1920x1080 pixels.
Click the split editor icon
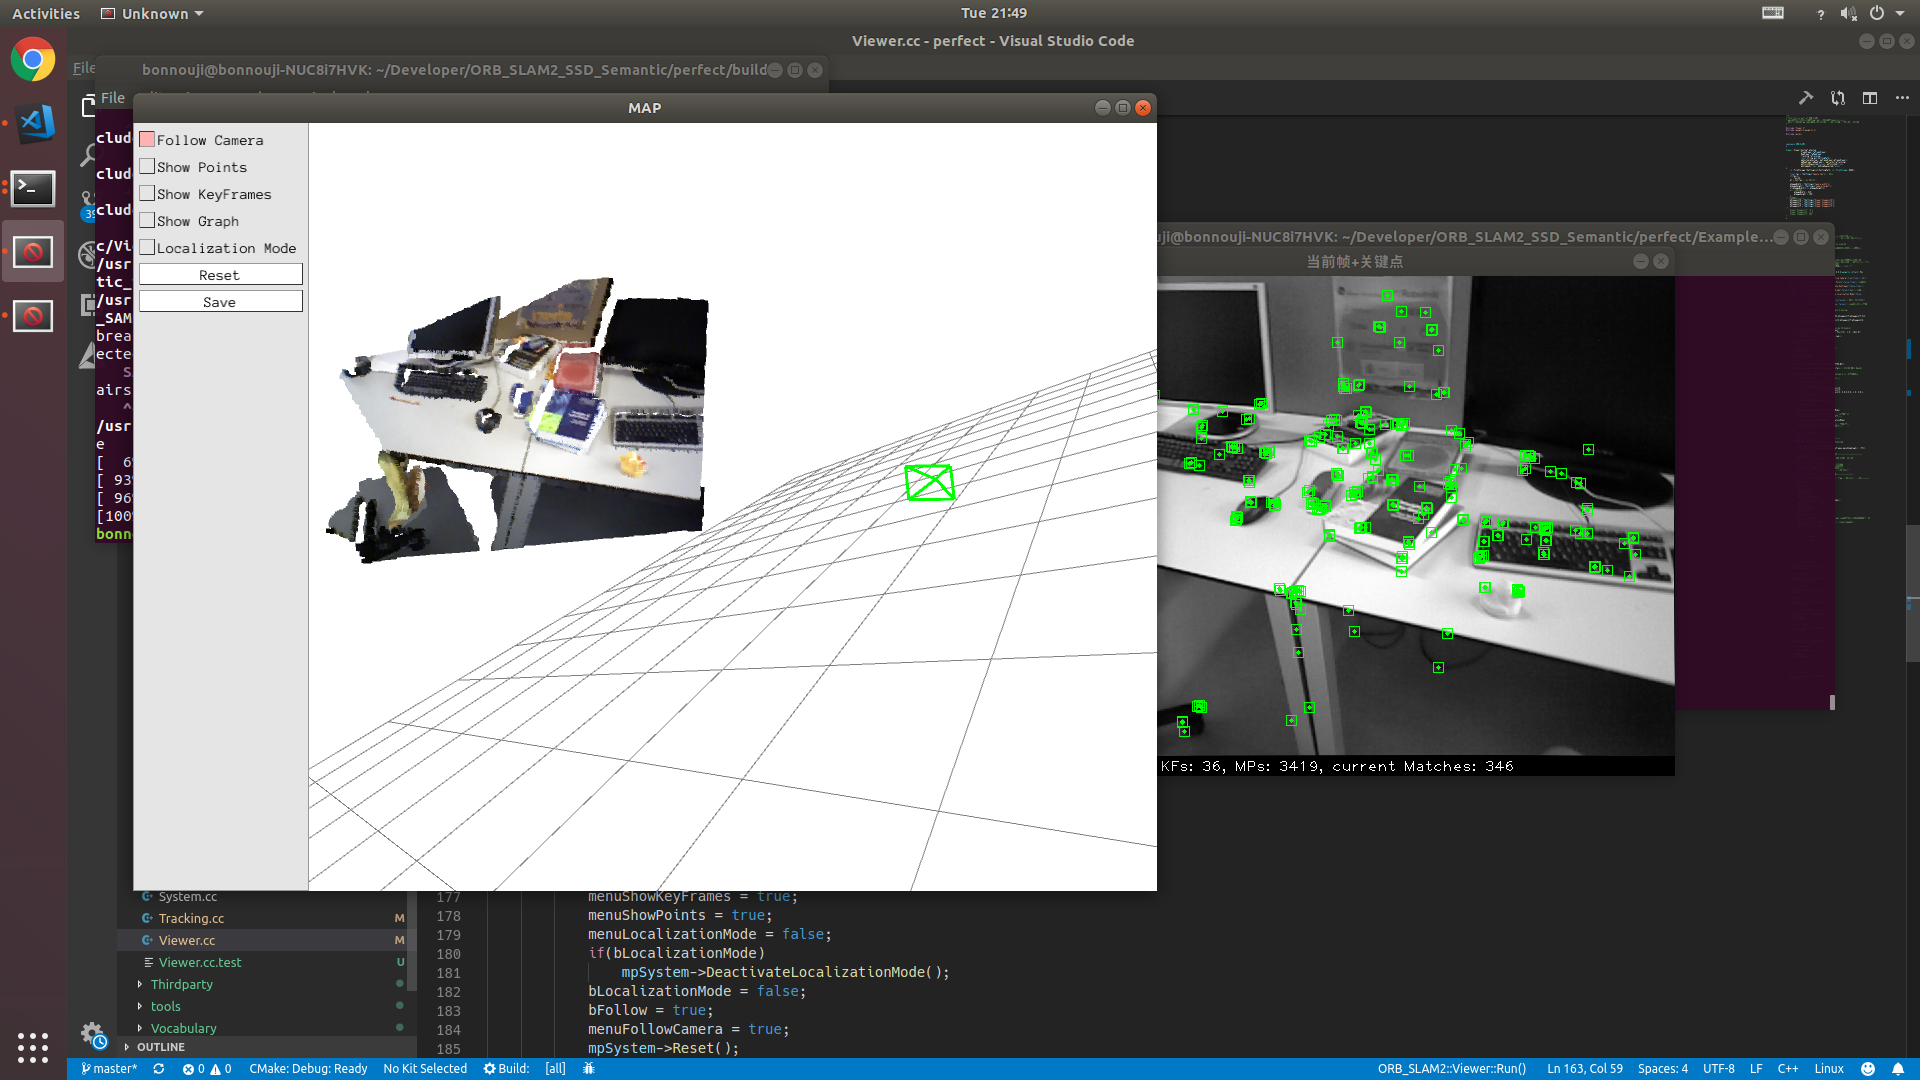tap(1870, 98)
